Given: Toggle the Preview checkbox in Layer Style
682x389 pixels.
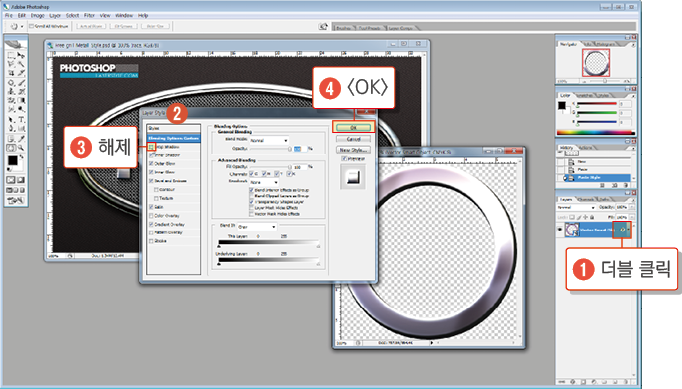Looking at the screenshot, I should tap(344, 159).
